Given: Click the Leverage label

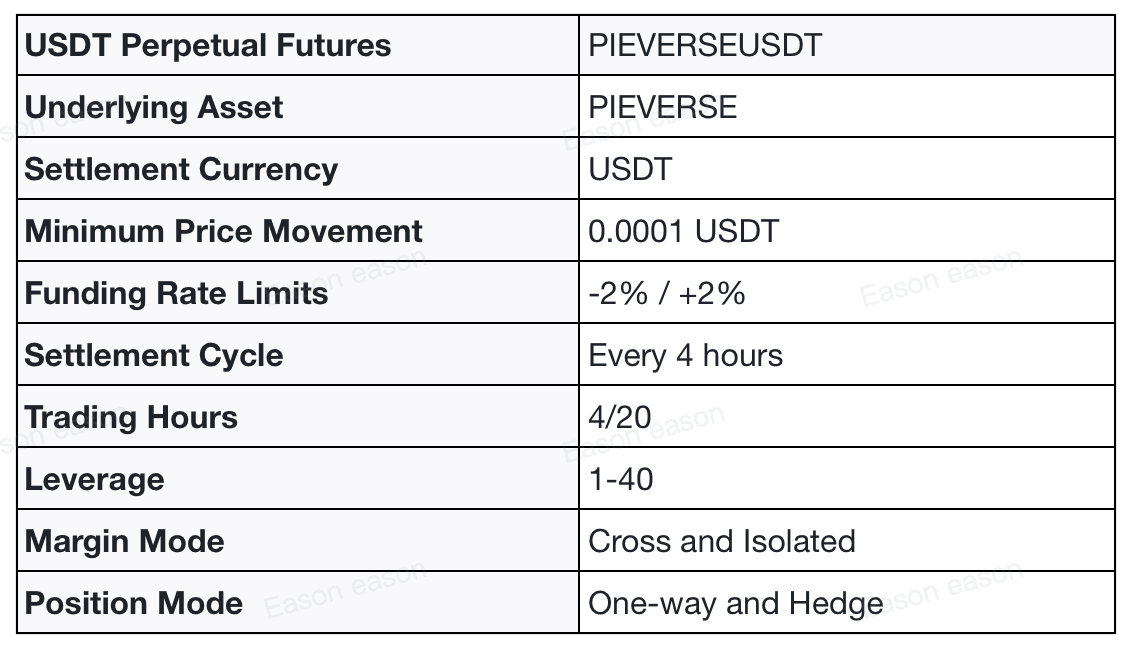Looking at the screenshot, I should [x=94, y=480].
